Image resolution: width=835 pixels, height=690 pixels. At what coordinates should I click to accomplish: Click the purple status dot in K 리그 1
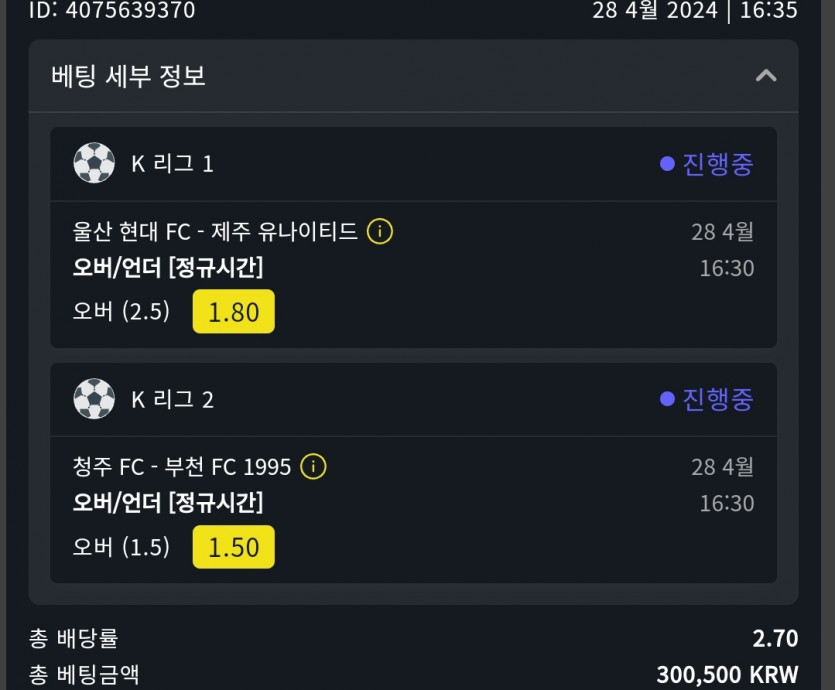click(x=667, y=164)
